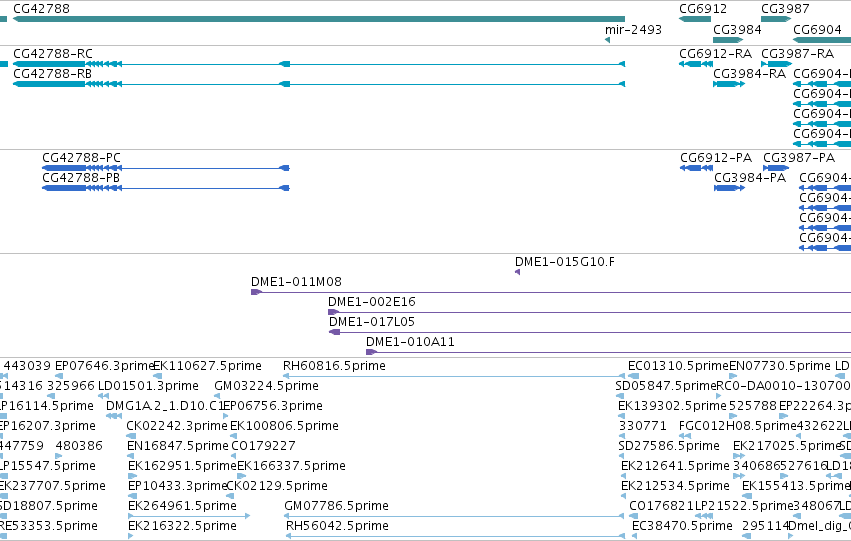The image size is (851, 541).
Task: Click the 295114 EST label
Action: (x=765, y=526)
